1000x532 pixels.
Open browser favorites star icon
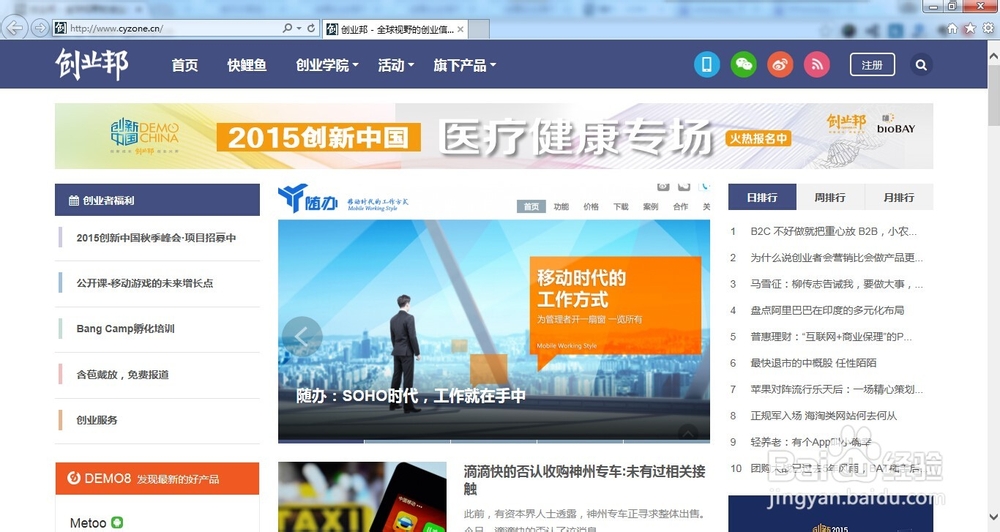[970, 28]
